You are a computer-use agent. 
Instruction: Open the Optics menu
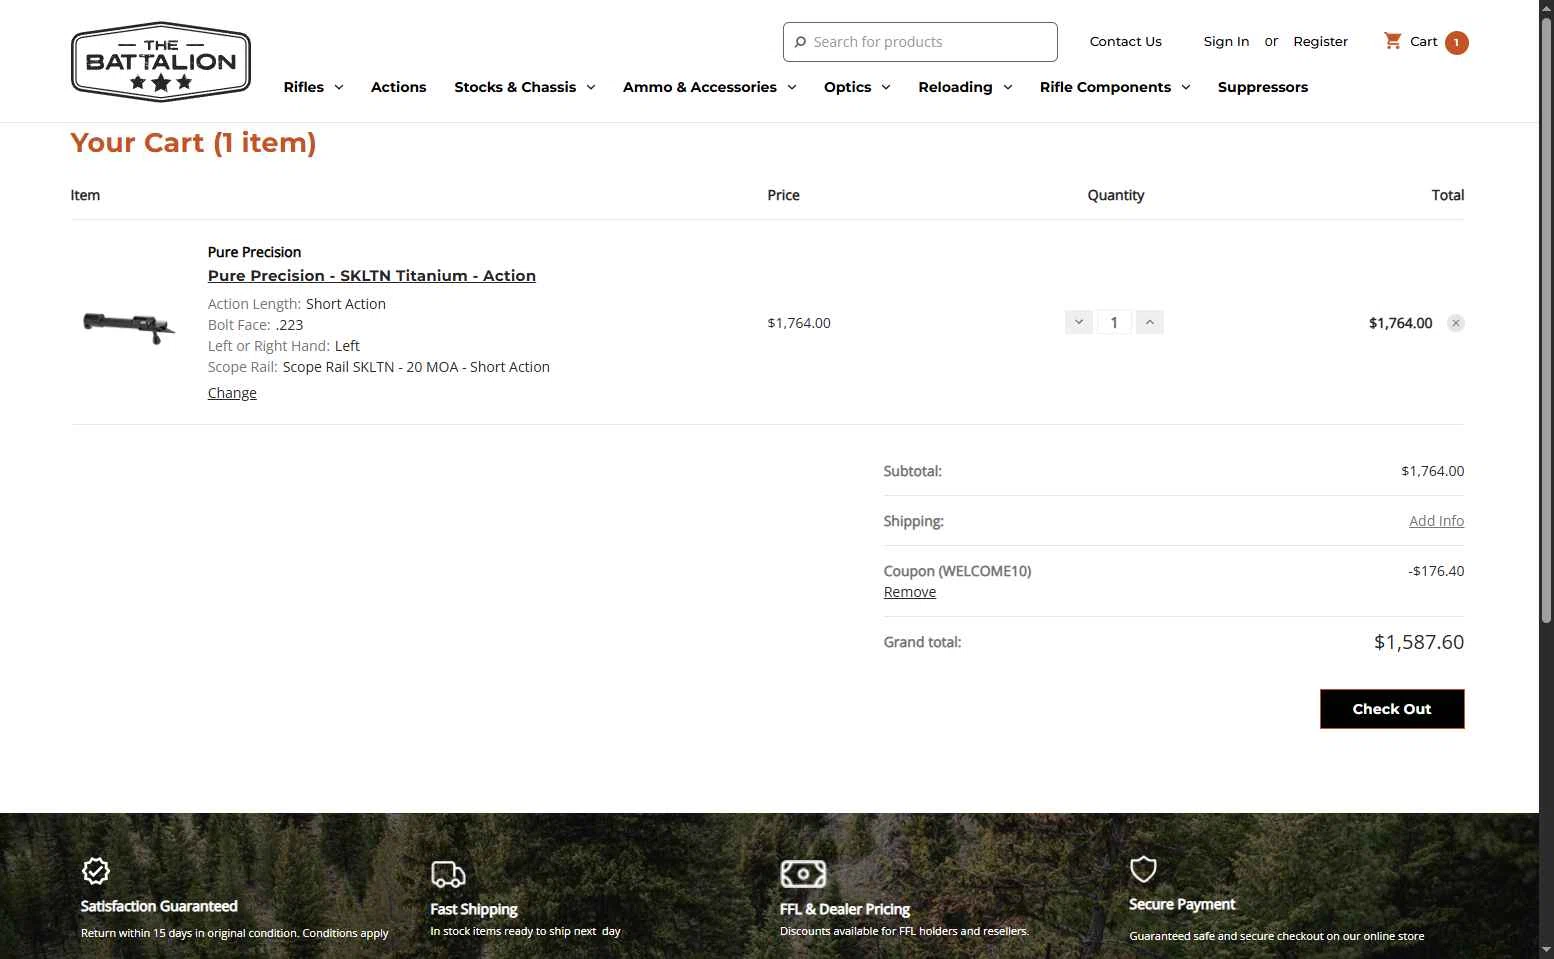[x=848, y=87]
